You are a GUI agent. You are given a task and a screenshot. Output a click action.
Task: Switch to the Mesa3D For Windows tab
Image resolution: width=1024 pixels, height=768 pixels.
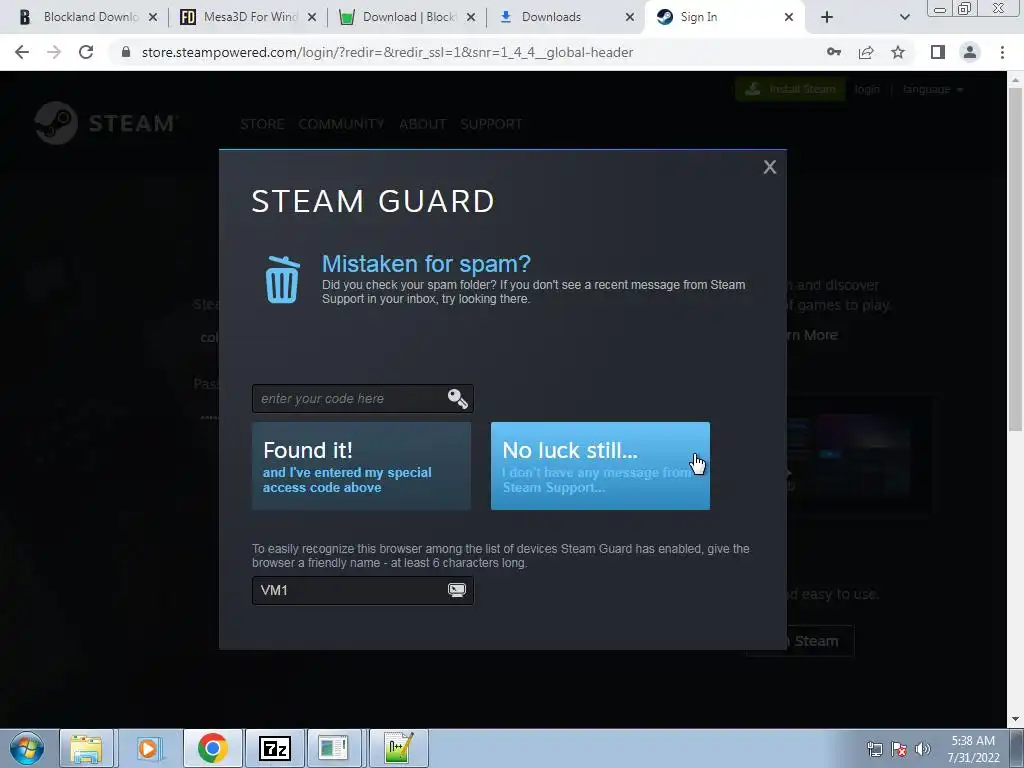249,17
